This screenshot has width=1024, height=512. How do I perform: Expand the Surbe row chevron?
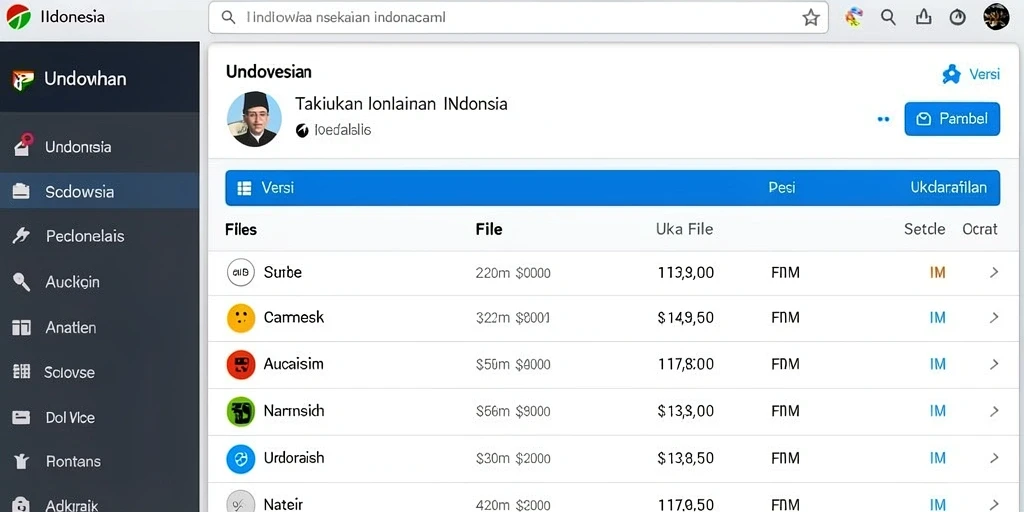[994, 272]
